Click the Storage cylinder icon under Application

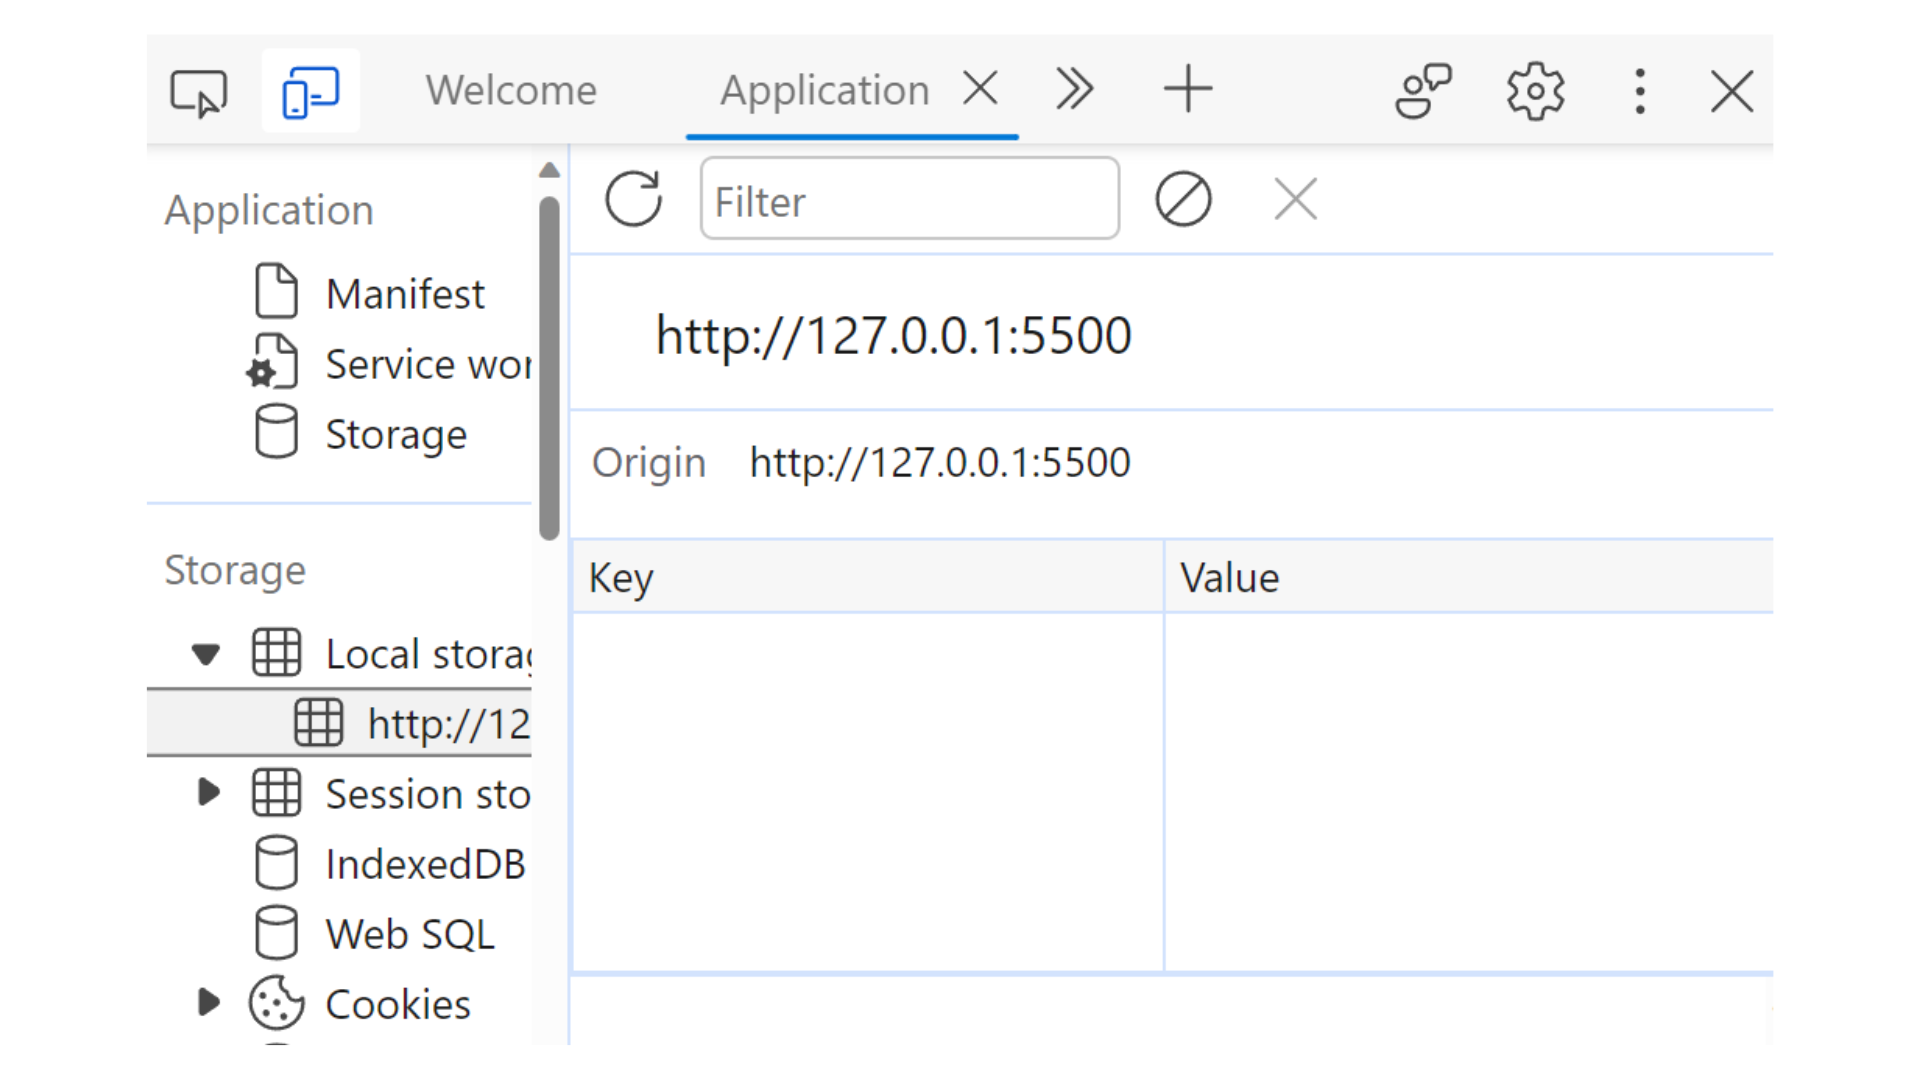click(276, 432)
